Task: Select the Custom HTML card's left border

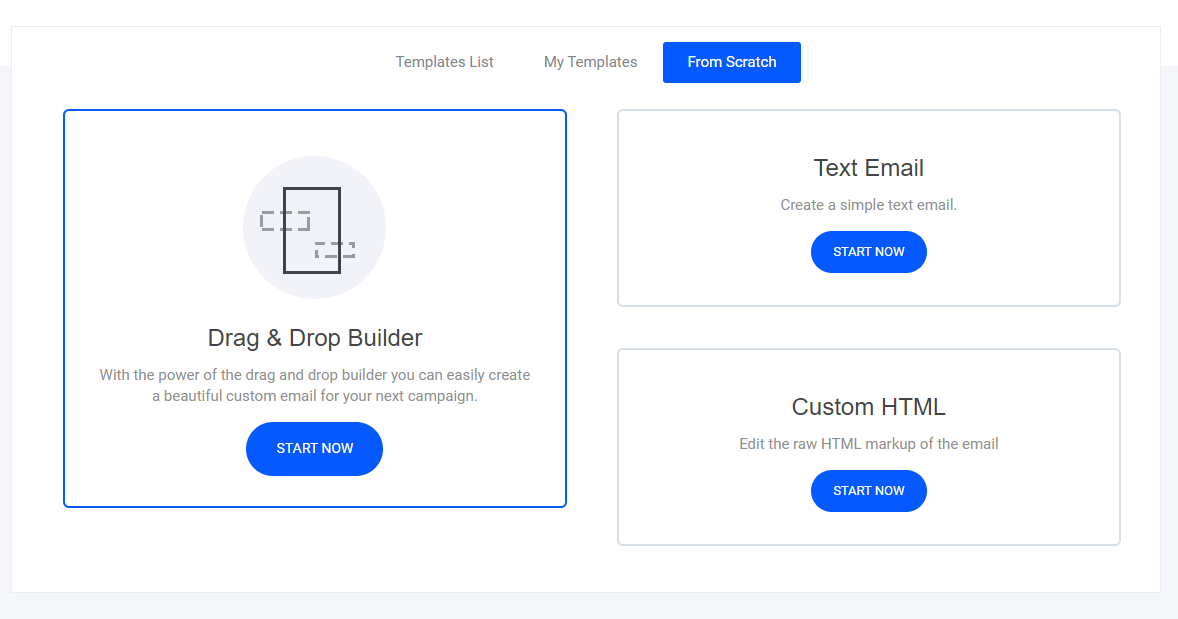Action: 618,447
